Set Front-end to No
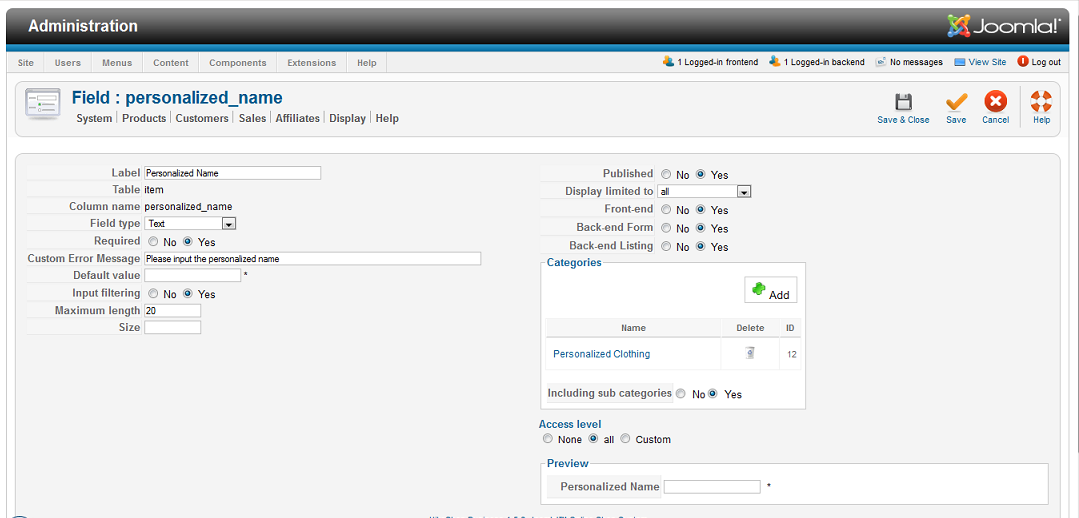Image resolution: width=1079 pixels, height=518 pixels. coord(666,209)
